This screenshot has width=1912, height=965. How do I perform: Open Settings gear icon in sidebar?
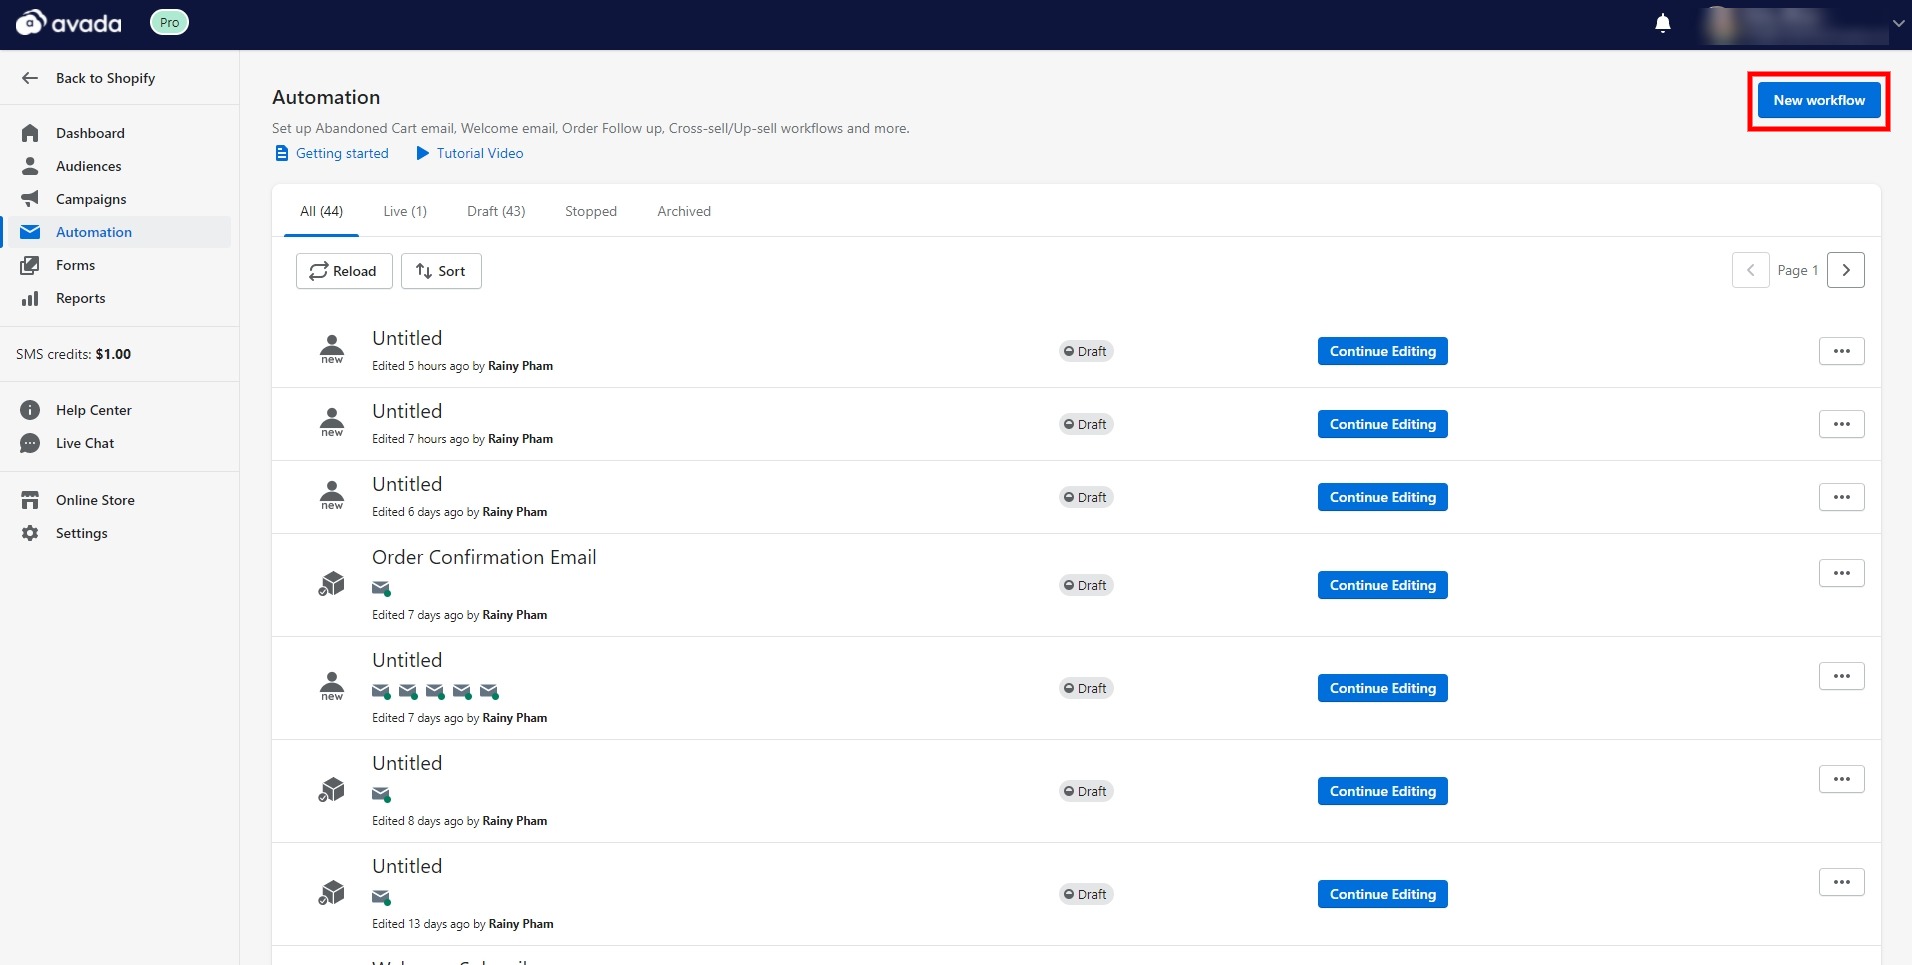click(30, 533)
